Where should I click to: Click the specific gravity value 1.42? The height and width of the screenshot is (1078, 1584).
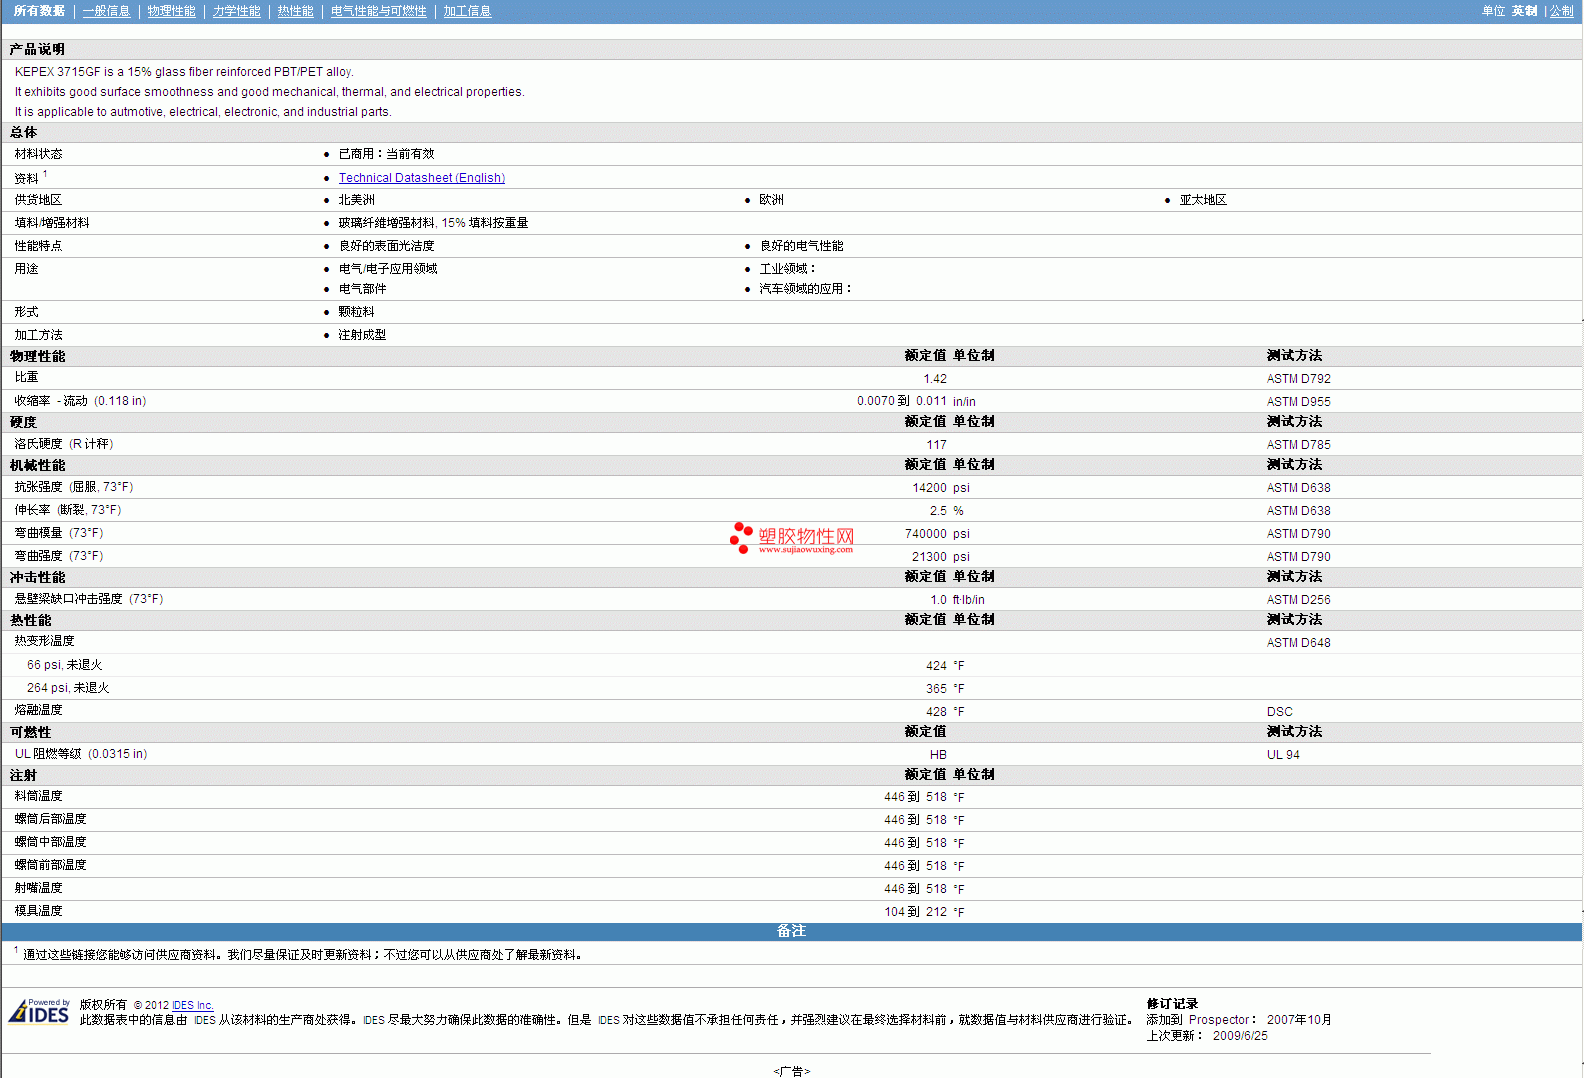(935, 379)
